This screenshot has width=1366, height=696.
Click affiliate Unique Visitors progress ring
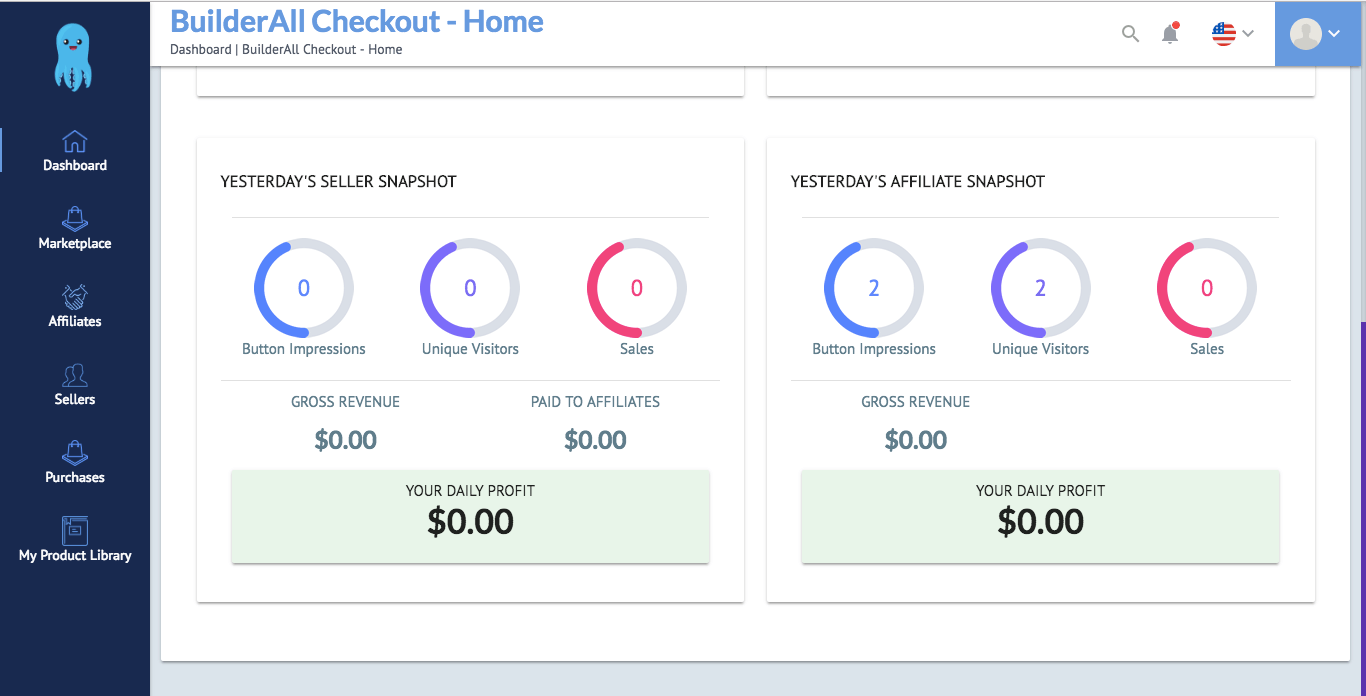click(1040, 288)
